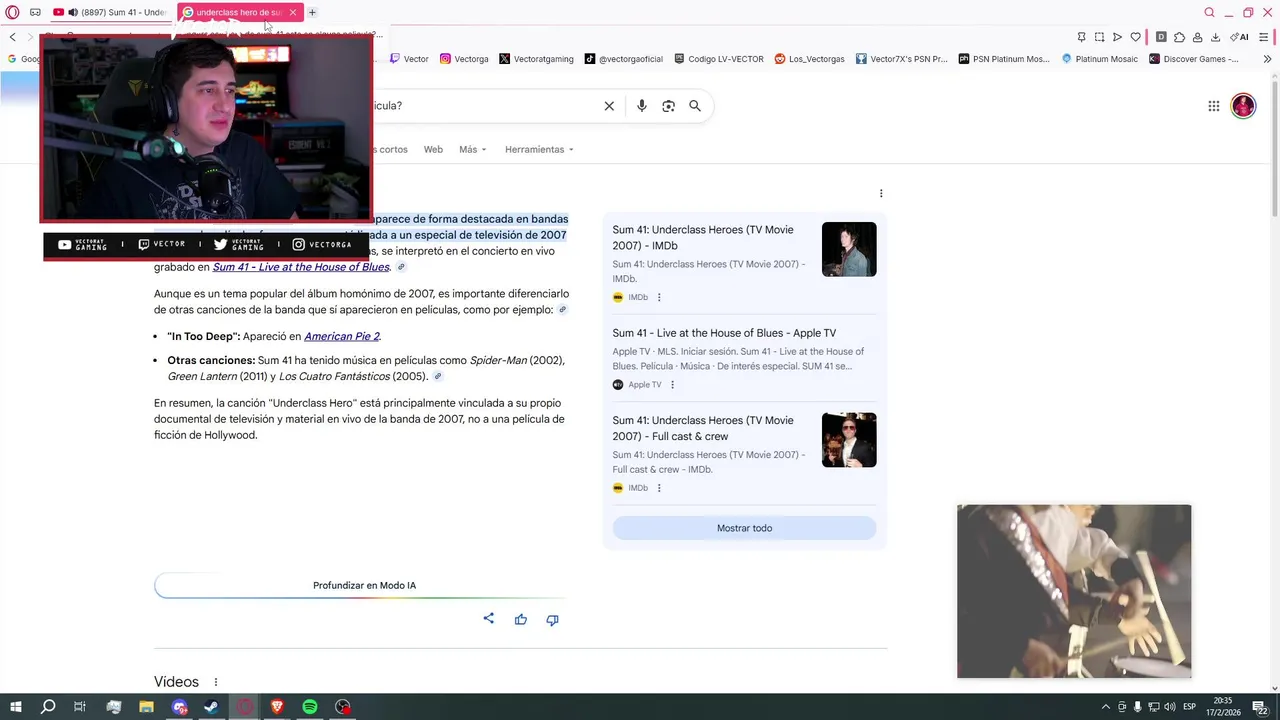Mute the Sum 41 YouTube tab audio
This screenshot has width=1280, height=720.
(x=73, y=12)
